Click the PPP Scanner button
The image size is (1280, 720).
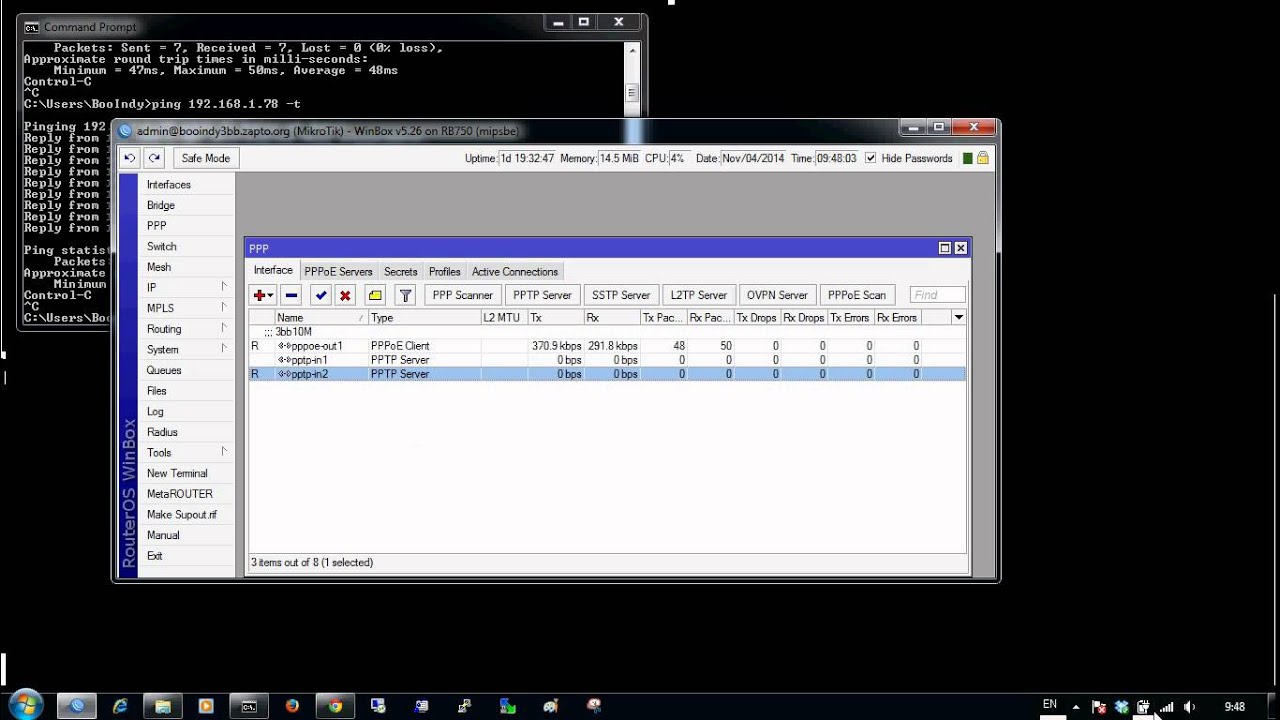coord(462,295)
